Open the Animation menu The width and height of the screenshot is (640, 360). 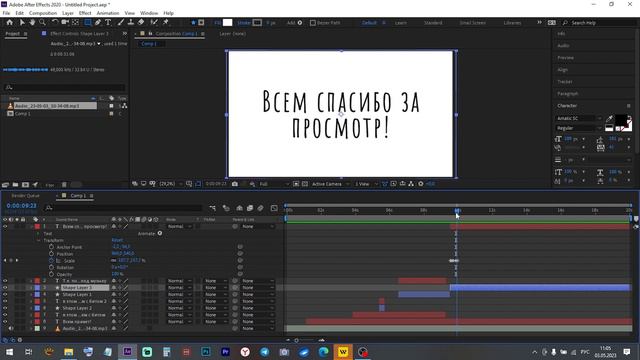[x=108, y=13]
